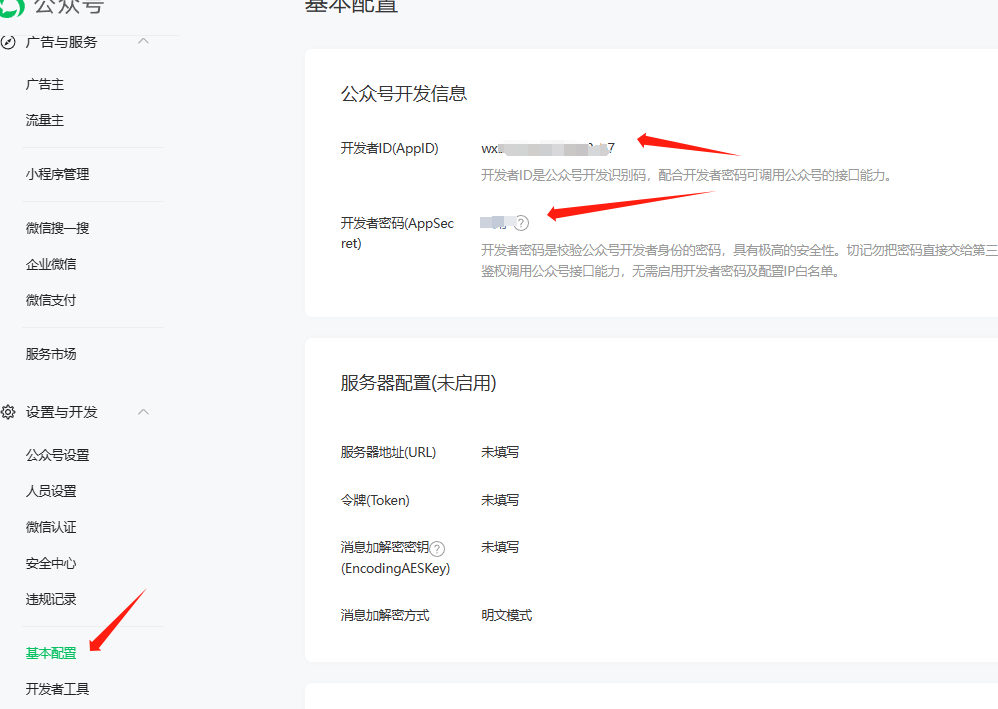Open 微信搜一搜 menu item
The width and height of the screenshot is (998, 709).
57,228
